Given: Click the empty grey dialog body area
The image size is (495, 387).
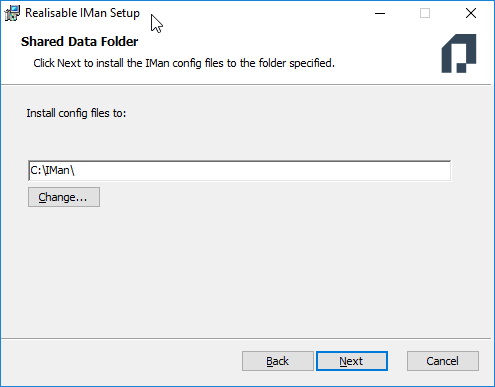Looking at the screenshot, I should click(x=246, y=267).
